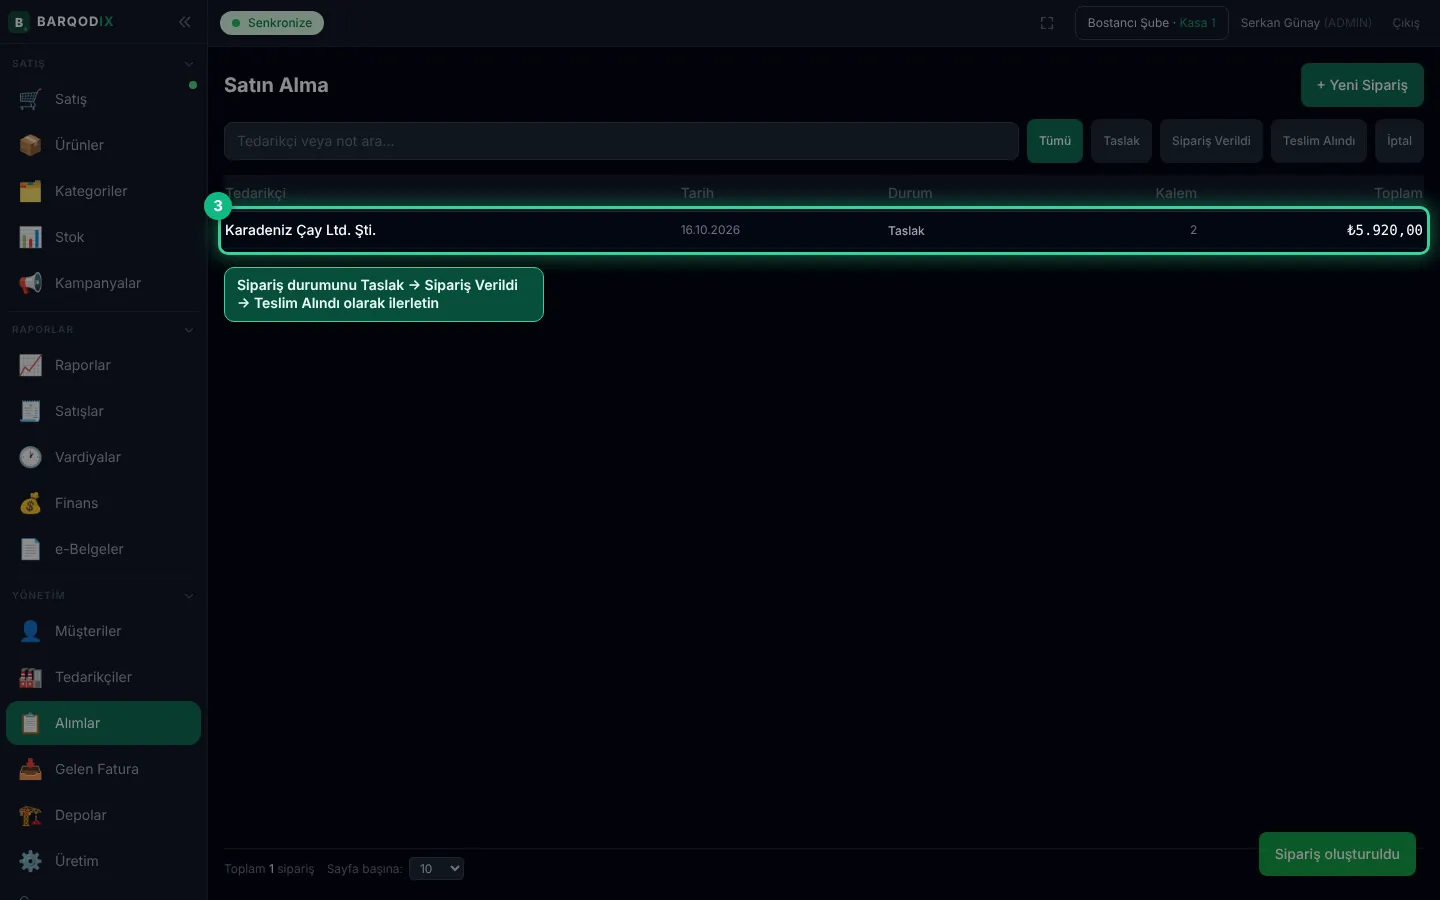Open Ürünler via the box icon
This screenshot has width=1440, height=900.
30,145
